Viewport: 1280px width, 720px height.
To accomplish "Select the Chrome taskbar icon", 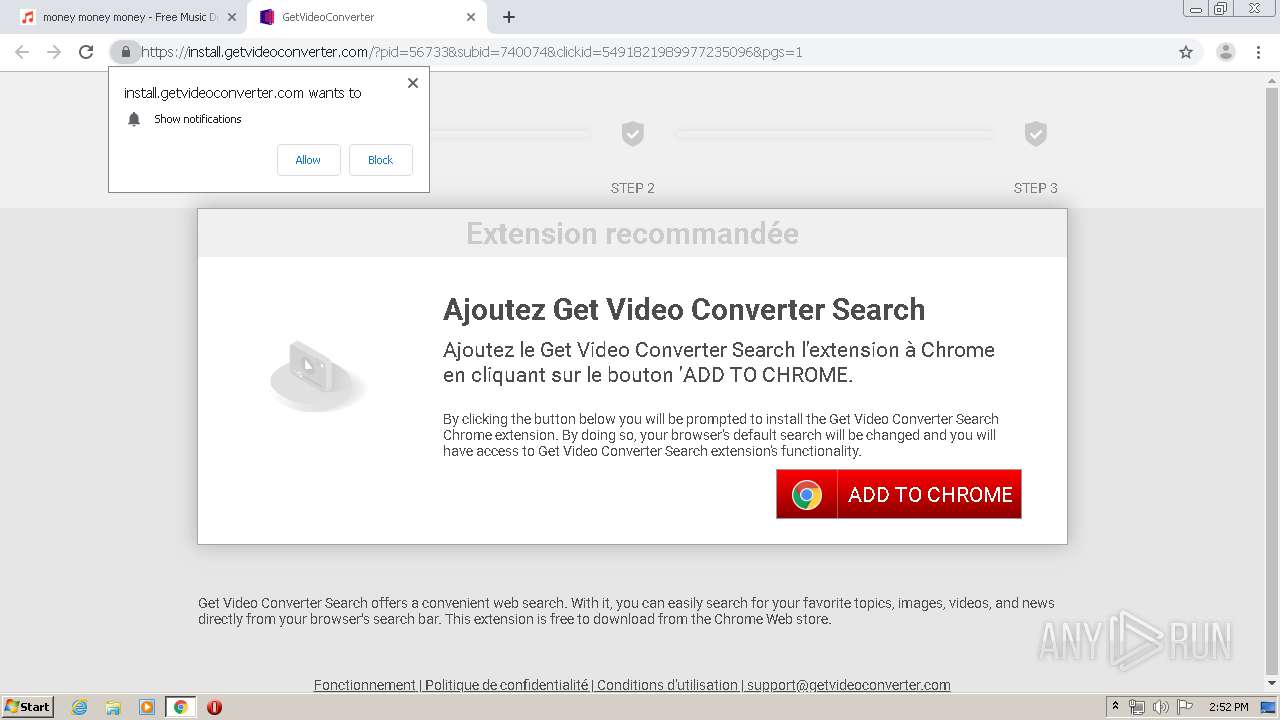I will (180, 707).
